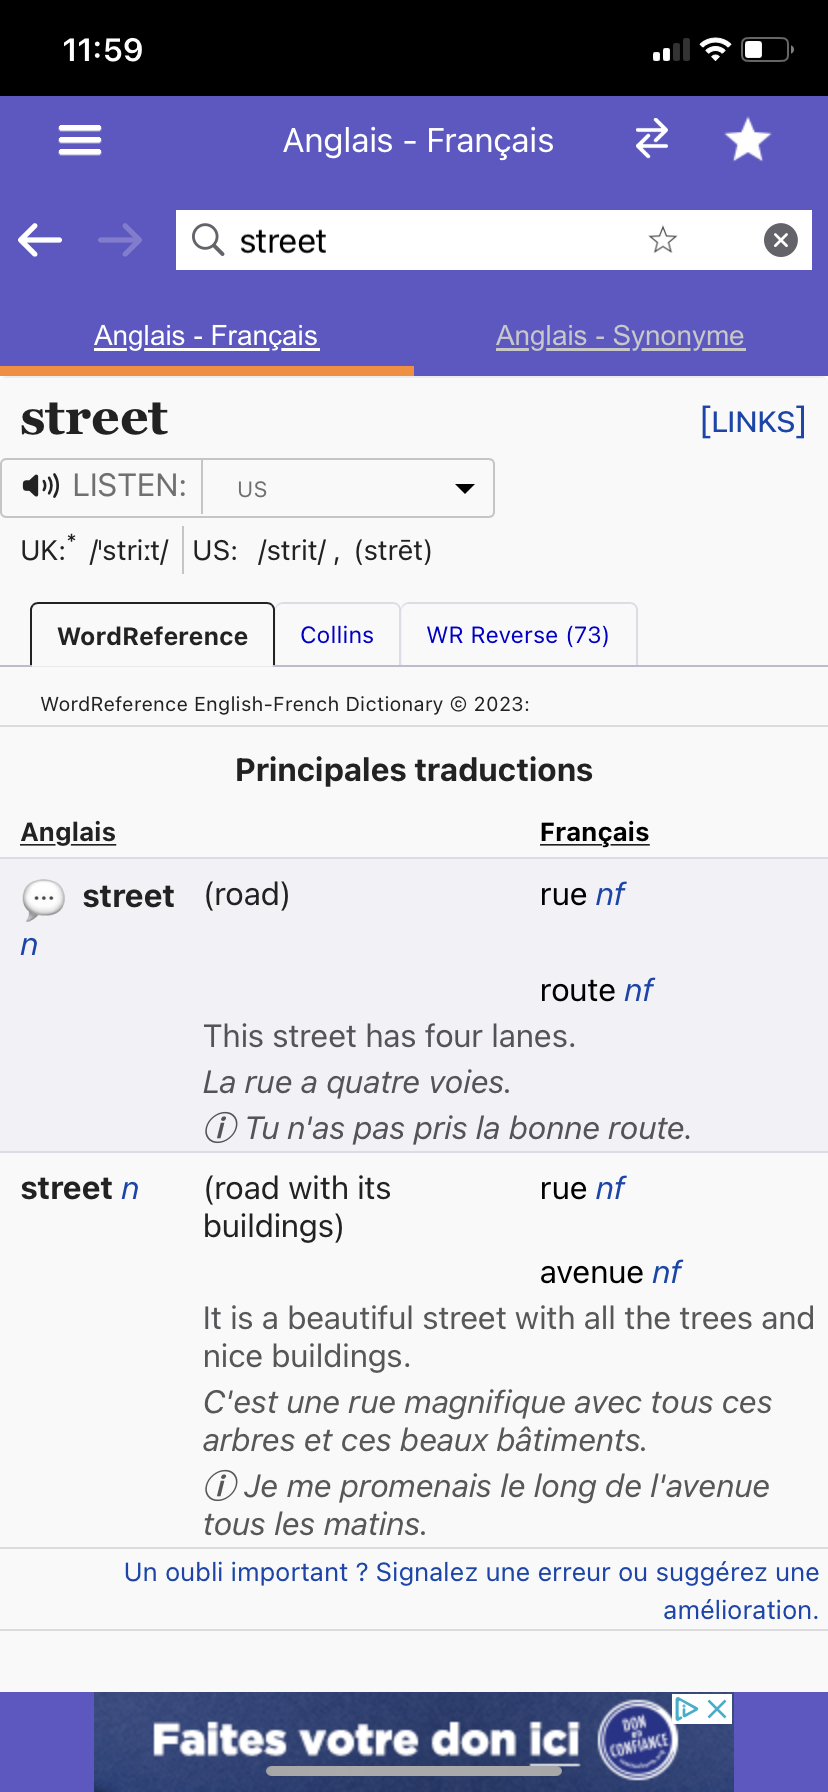Open favorites with the white star icon

(747, 139)
